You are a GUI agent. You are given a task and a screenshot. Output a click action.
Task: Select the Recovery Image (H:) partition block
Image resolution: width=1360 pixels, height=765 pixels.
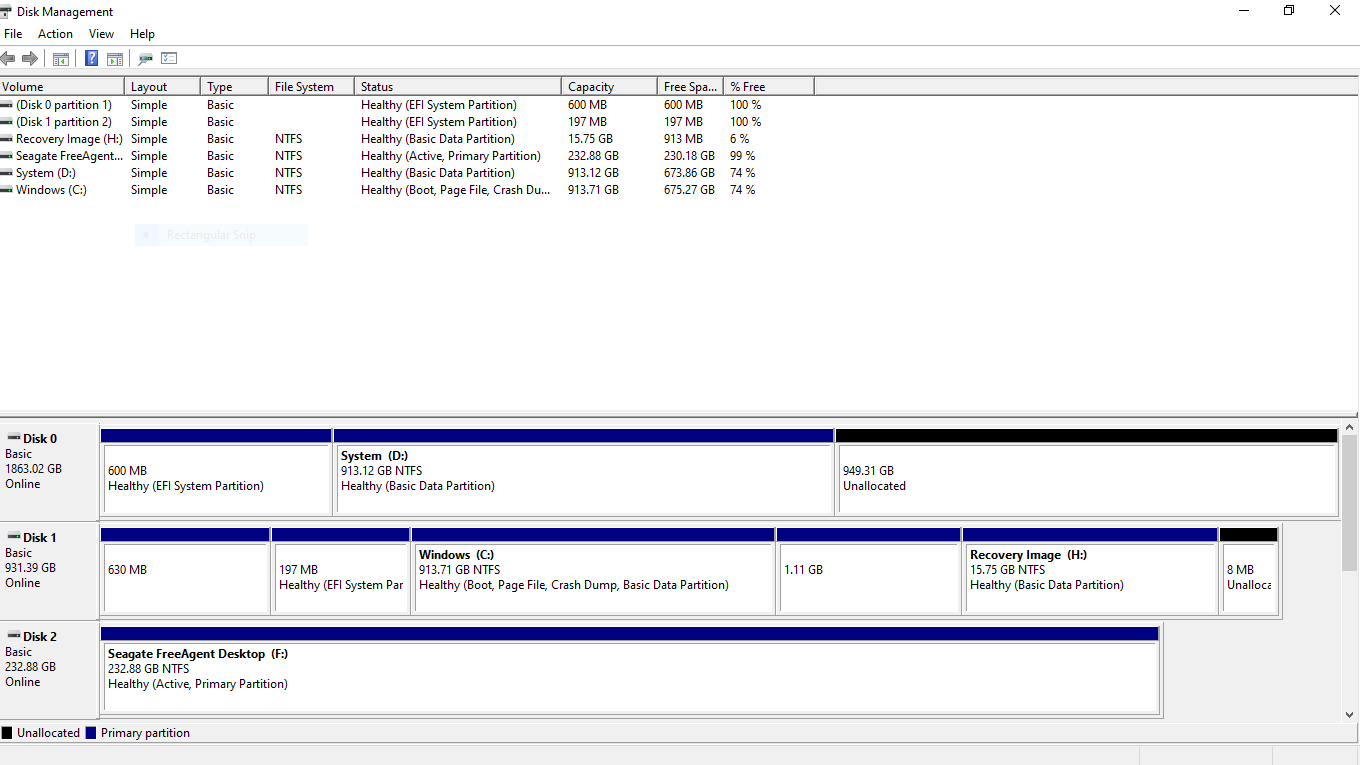tap(1090, 571)
